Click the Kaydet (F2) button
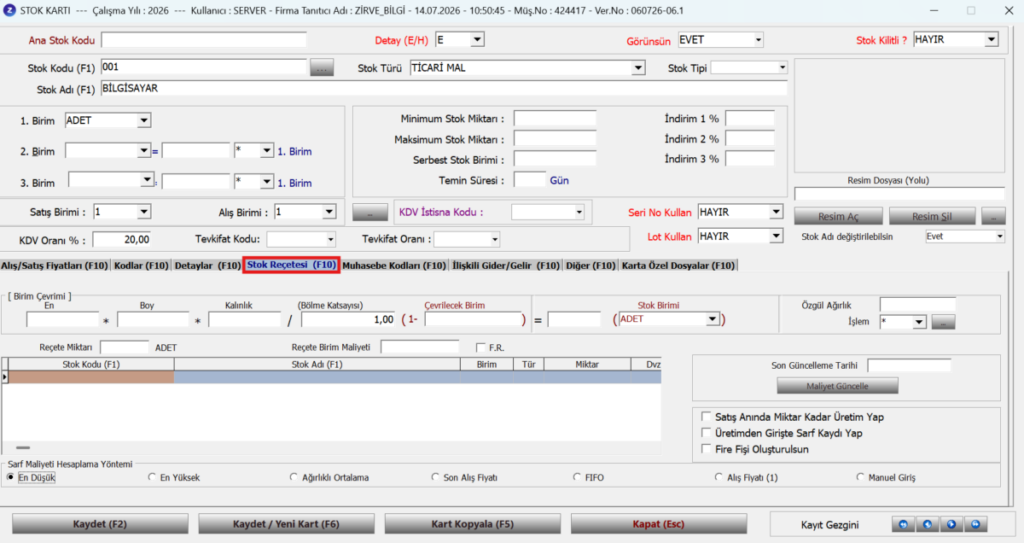This screenshot has height=543, width=1024. (100, 524)
